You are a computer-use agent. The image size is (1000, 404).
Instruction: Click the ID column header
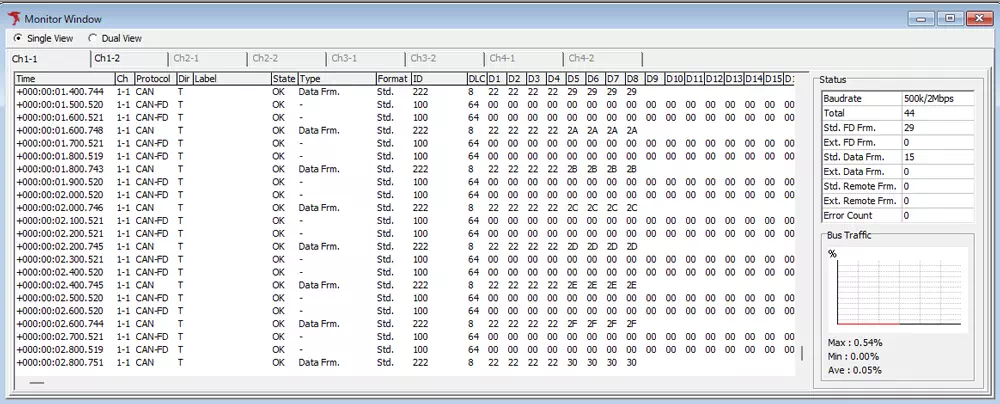coord(437,78)
